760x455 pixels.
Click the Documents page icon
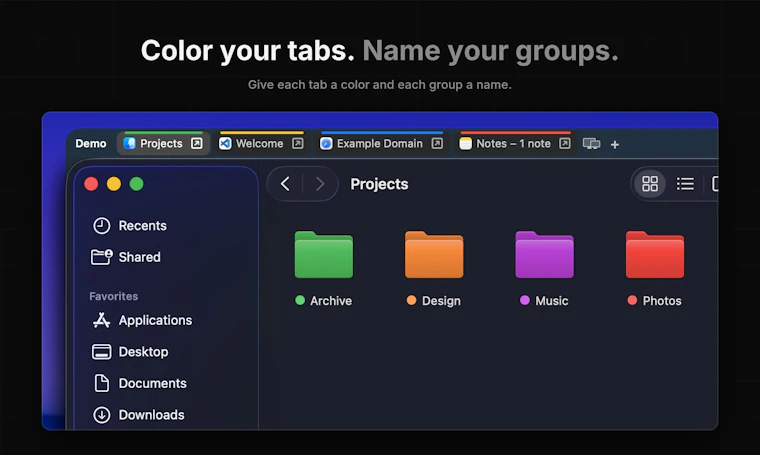point(102,383)
